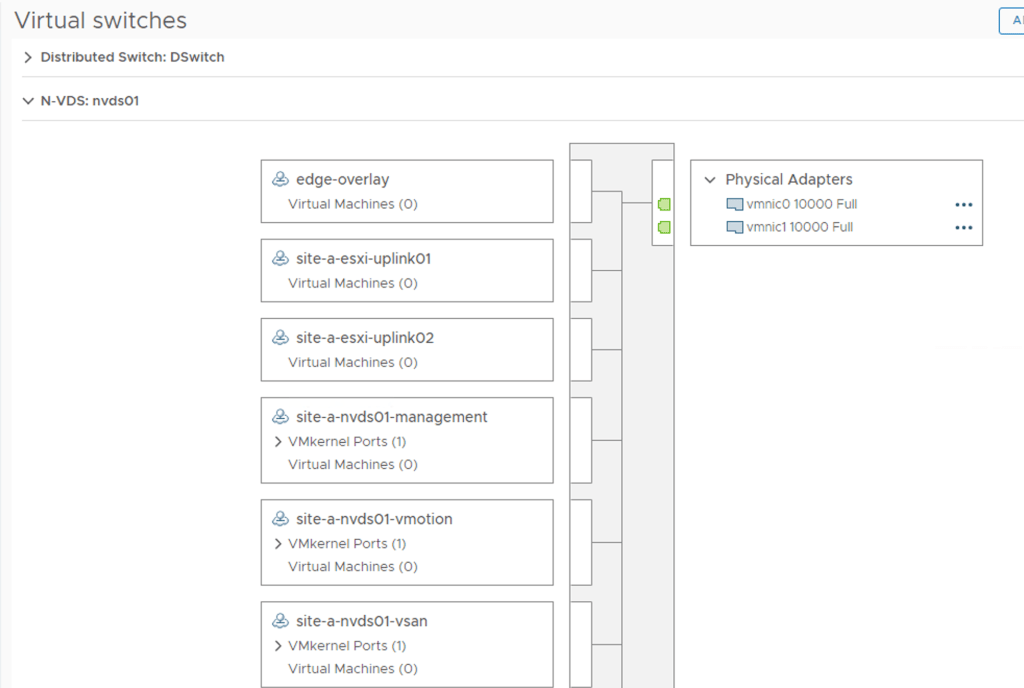Expand VMkernel Ports under site-a-nvds01-vmotion
The height and width of the screenshot is (688, 1024).
[x=278, y=544]
